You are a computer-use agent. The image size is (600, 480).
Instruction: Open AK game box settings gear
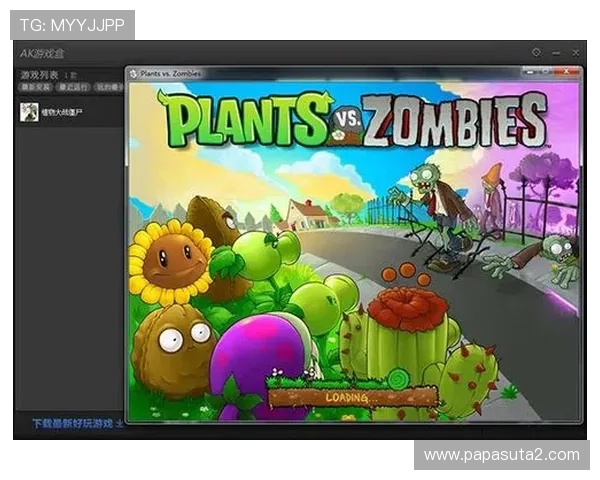[536, 52]
